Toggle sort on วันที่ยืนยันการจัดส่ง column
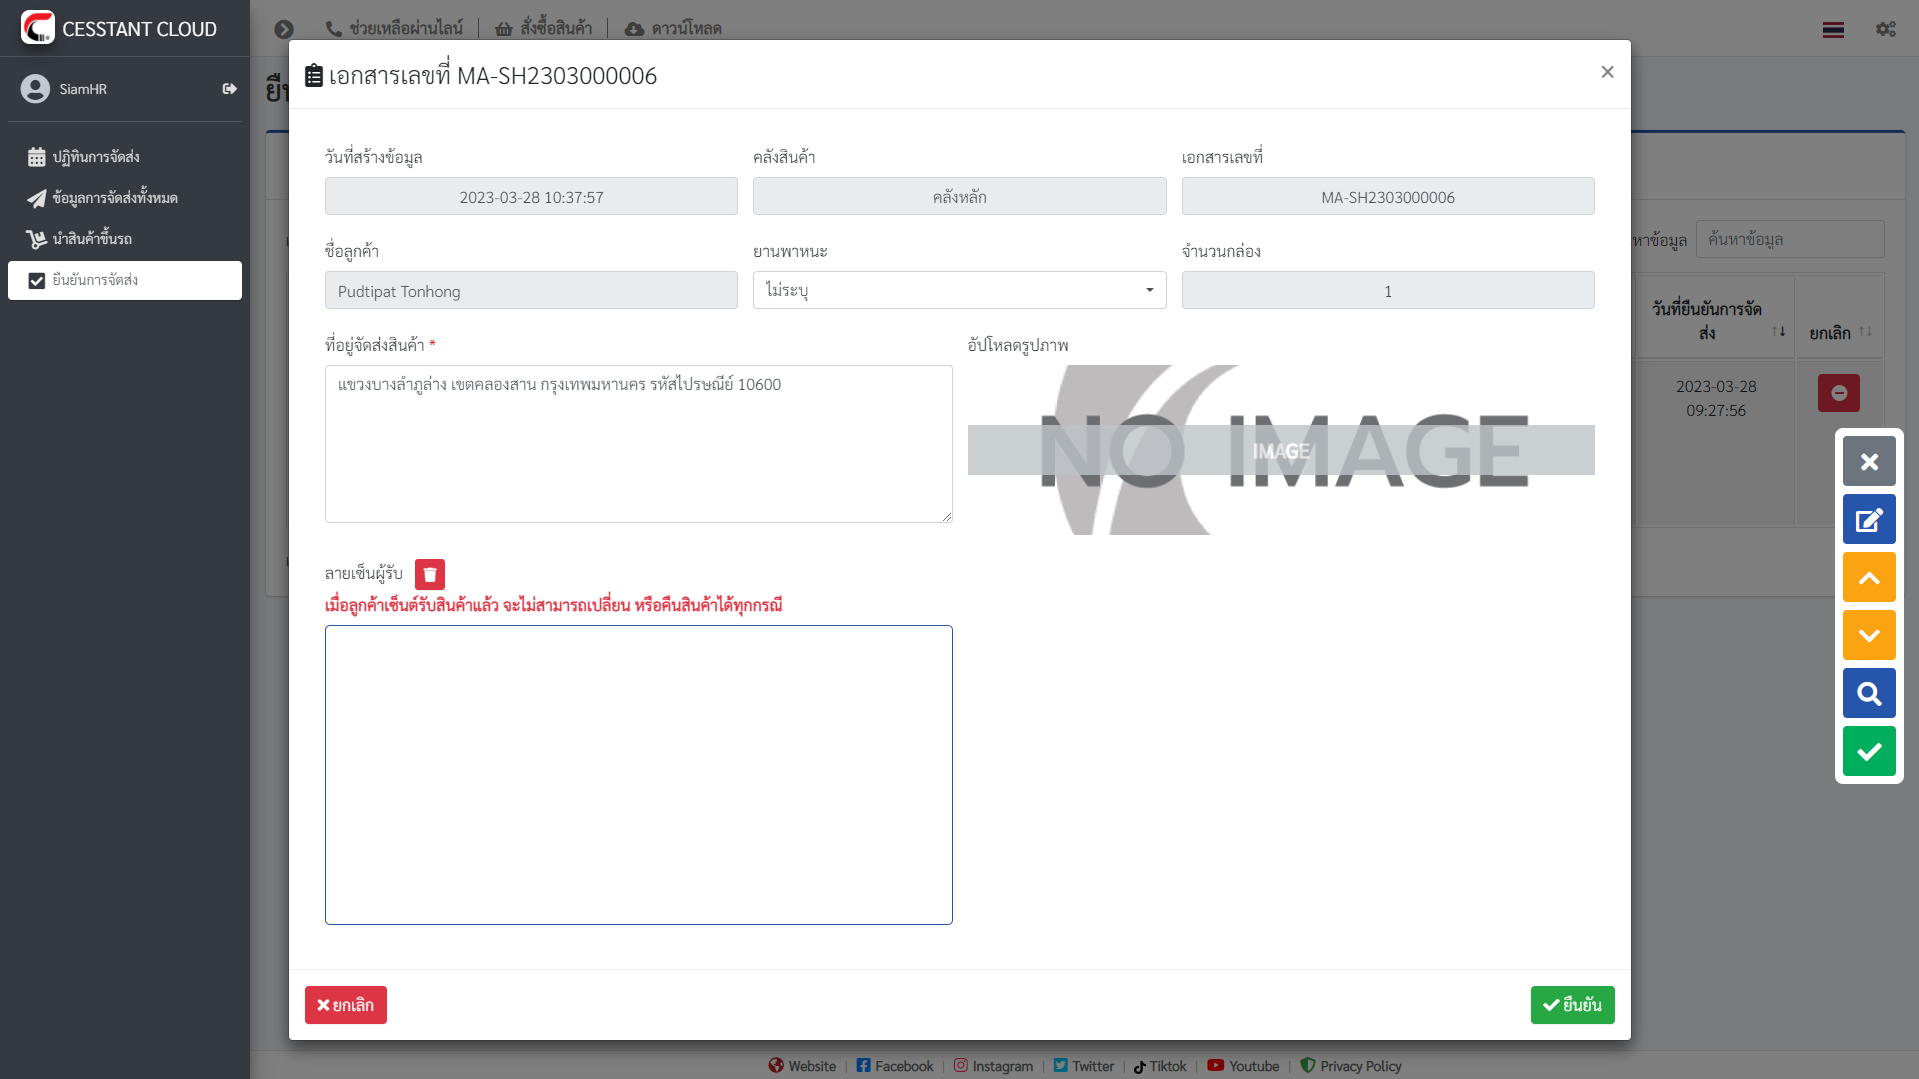The image size is (1919, 1079). click(1778, 331)
